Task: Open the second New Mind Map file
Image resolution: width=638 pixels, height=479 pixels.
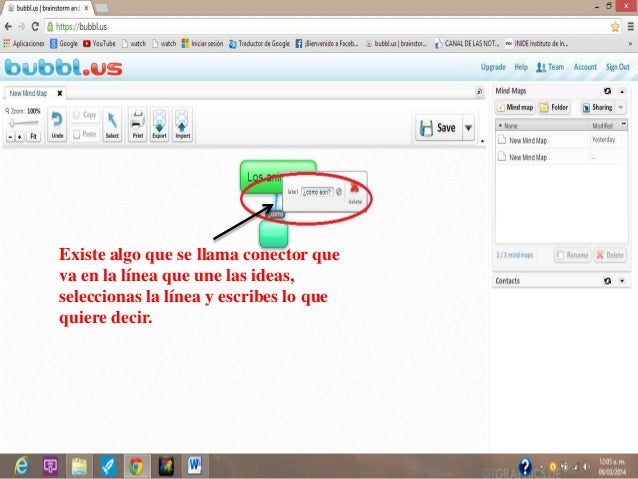Action: point(560,157)
